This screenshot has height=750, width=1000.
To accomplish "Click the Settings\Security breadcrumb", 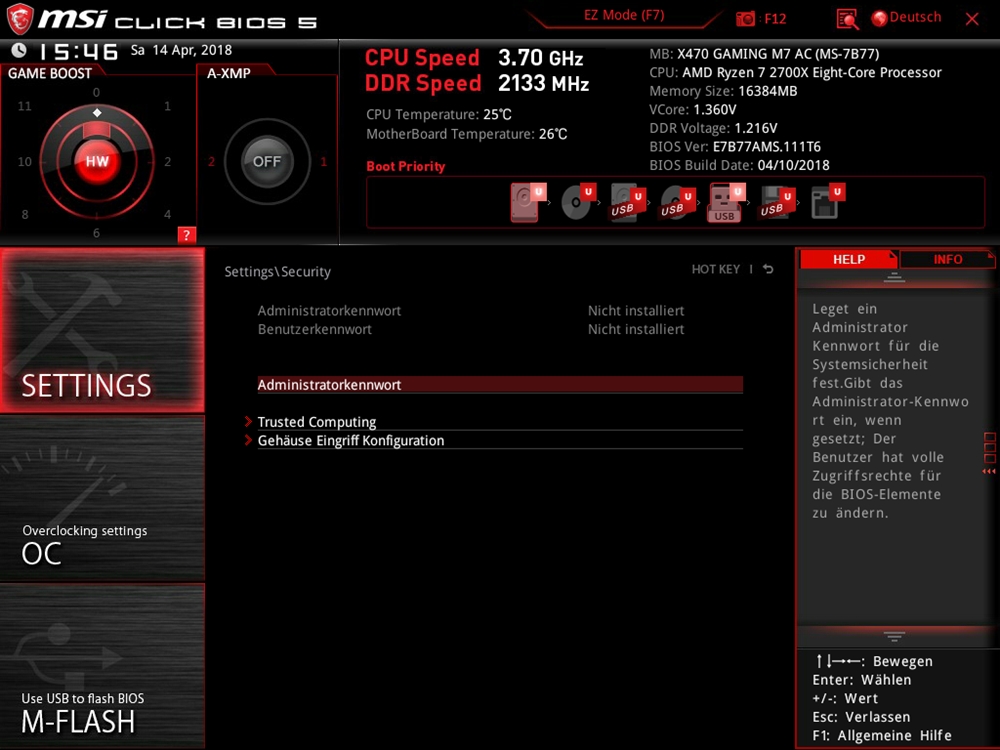I will click(277, 272).
